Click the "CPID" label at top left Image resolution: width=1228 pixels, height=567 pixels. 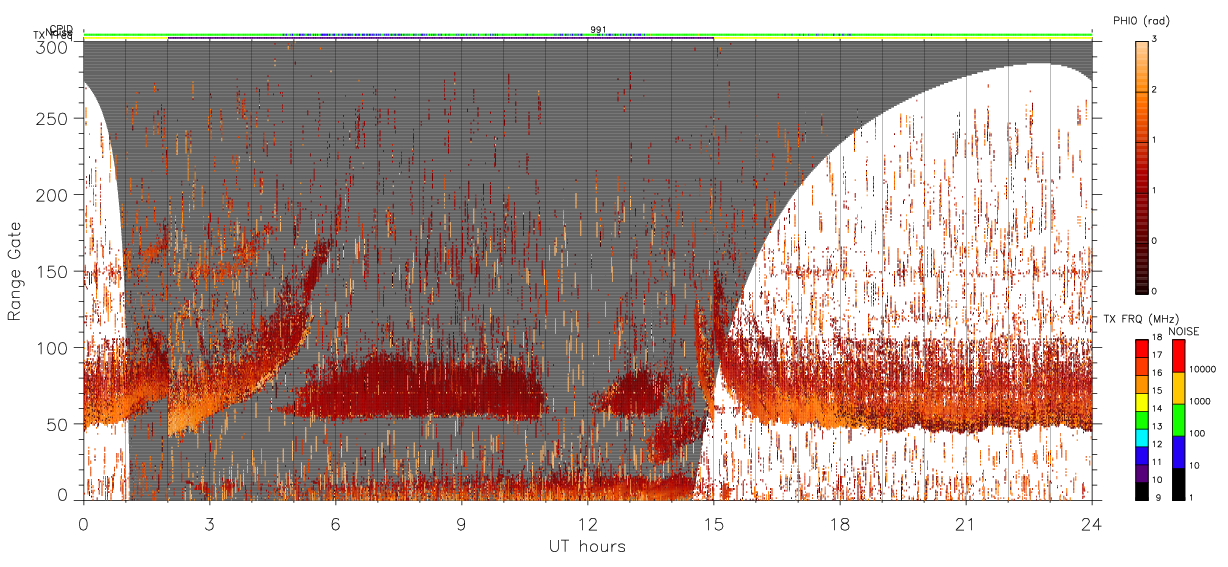[x=61, y=29]
